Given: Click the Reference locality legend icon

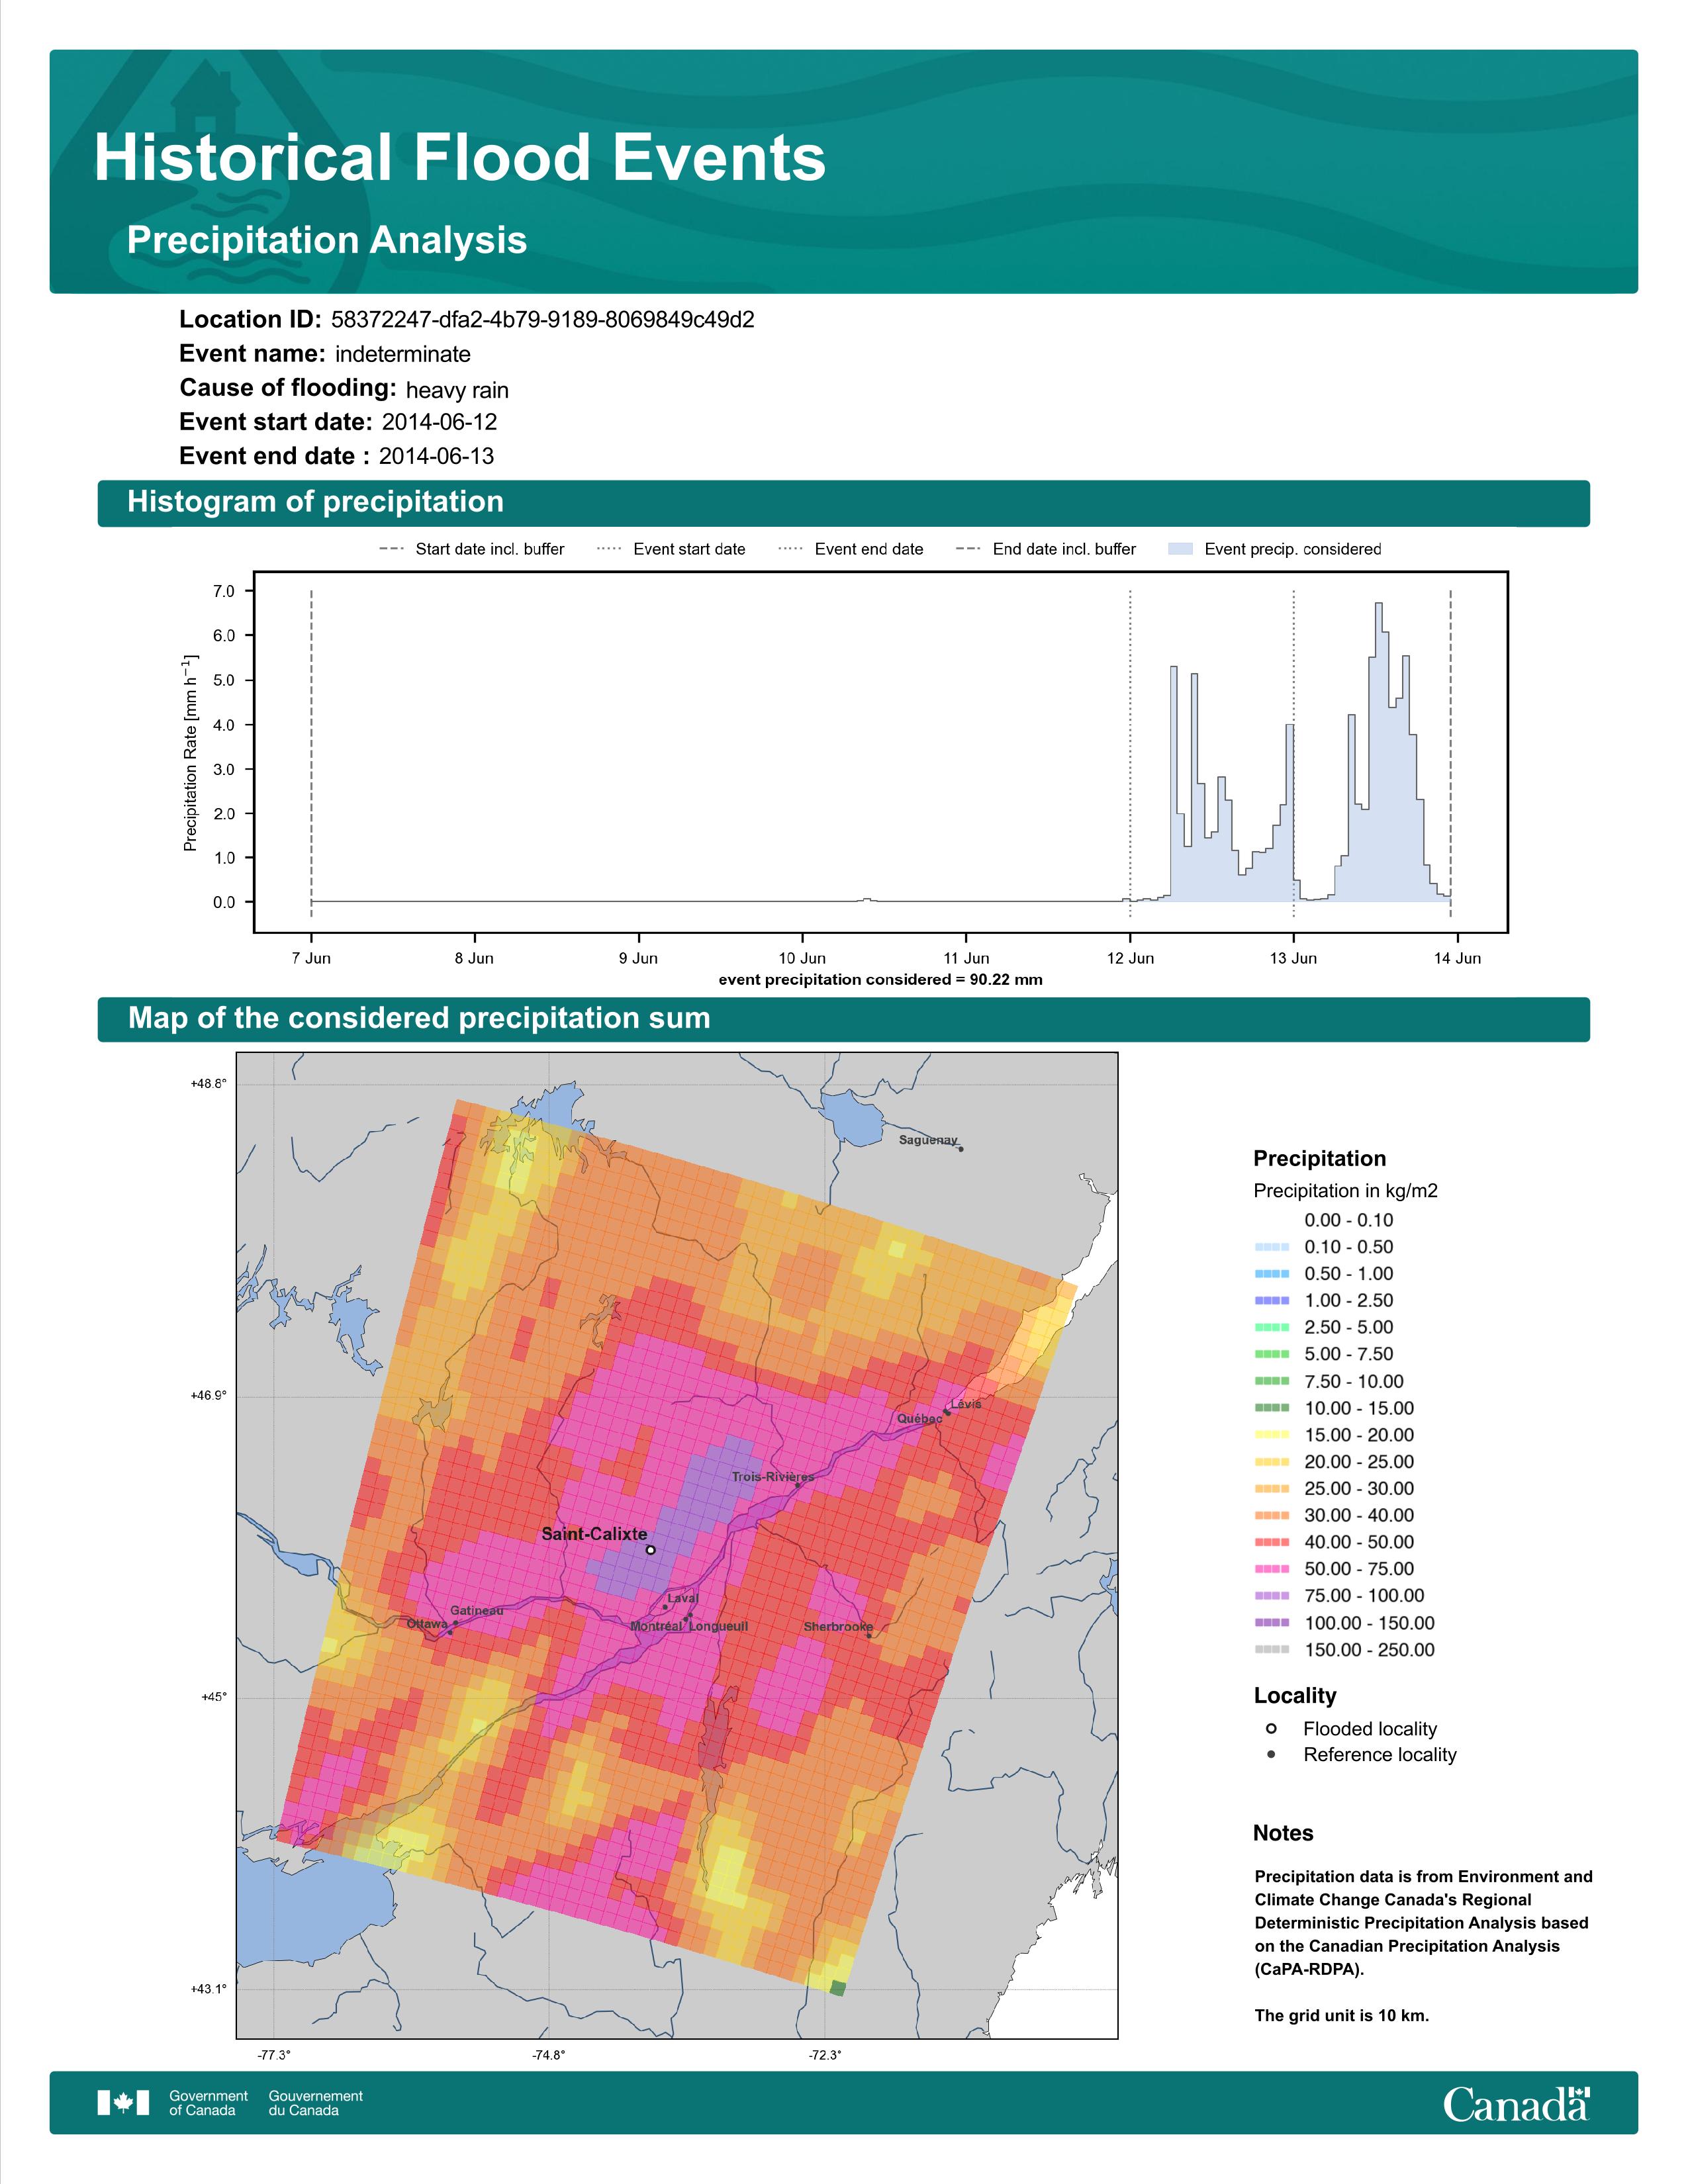Looking at the screenshot, I should point(1271,1755).
